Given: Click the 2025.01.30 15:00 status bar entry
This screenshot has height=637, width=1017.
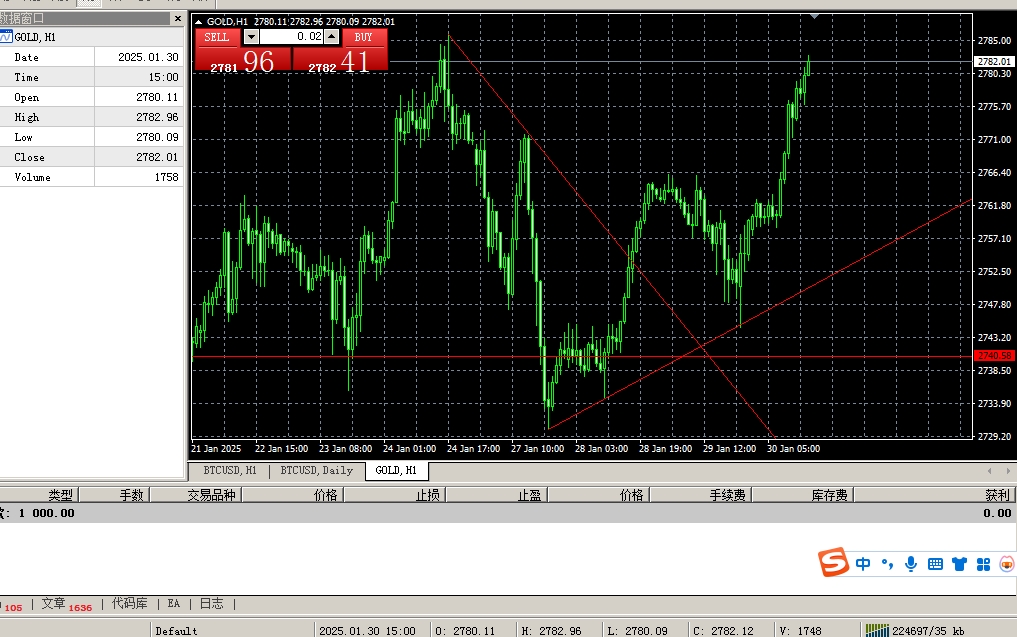Looking at the screenshot, I should coord(367,631).
